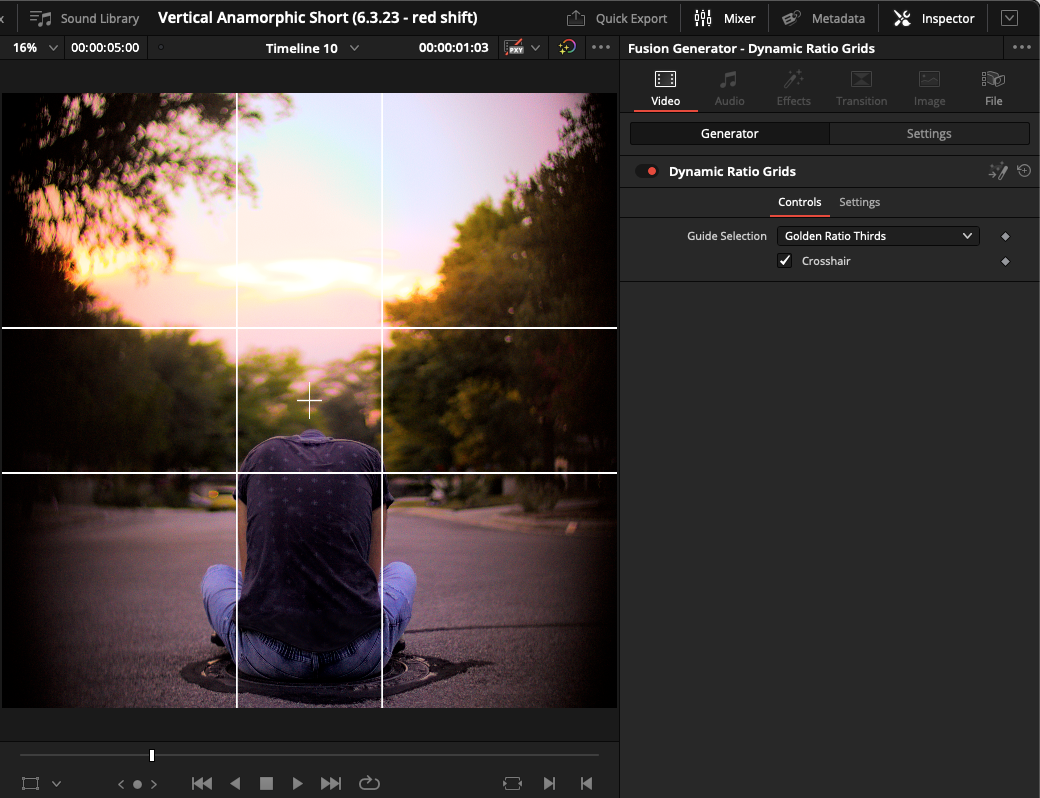Toggle the Inspector panel
This screenshot has height=798, width=1040.
pyautogui.click(x=934, y=19)
